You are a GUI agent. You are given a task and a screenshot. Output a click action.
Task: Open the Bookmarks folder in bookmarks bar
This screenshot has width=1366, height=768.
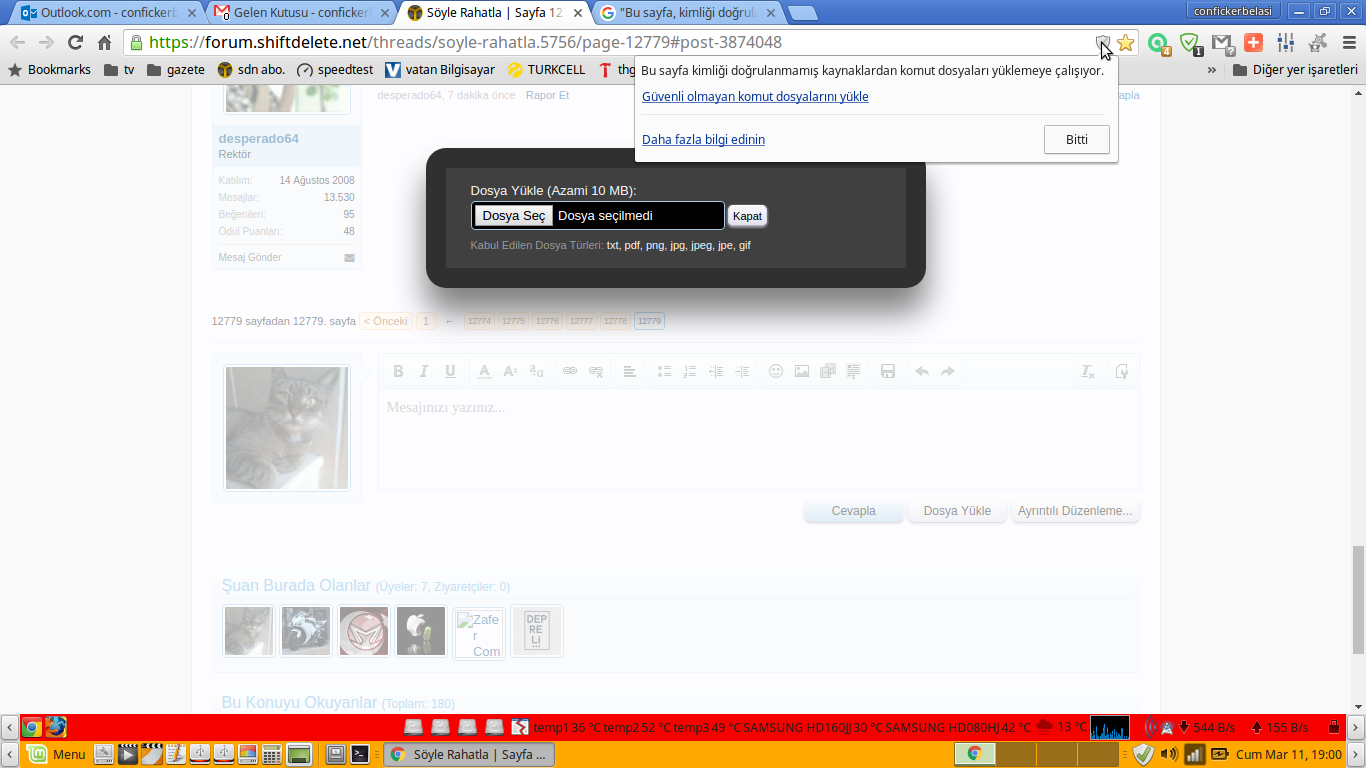(x=49, y=70)
